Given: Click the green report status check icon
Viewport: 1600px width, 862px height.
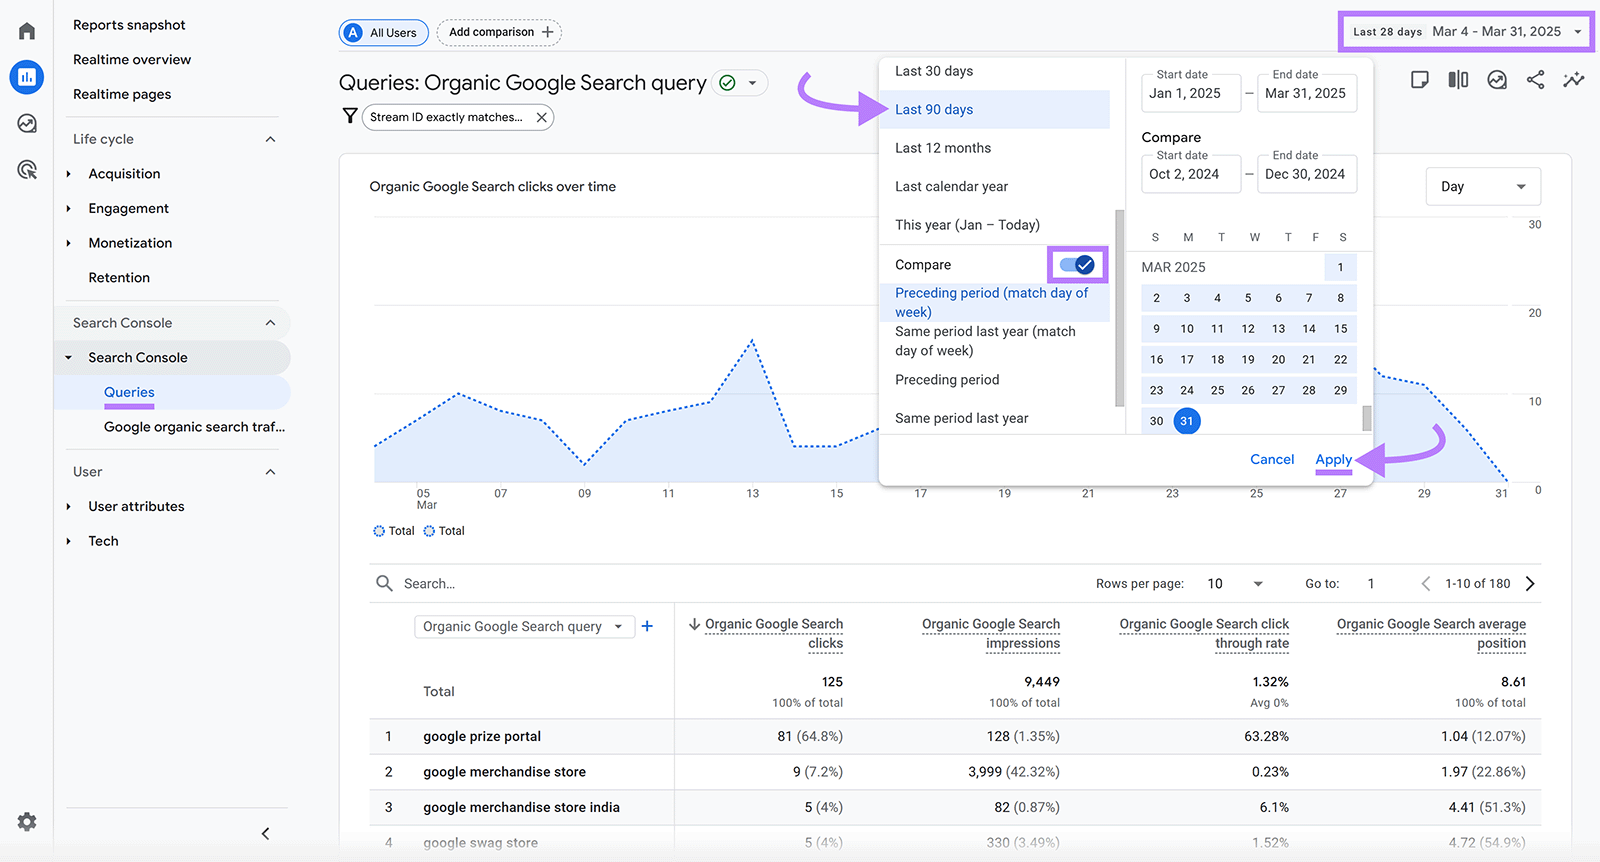Looking at the screenshot, I should coord(728,83).
